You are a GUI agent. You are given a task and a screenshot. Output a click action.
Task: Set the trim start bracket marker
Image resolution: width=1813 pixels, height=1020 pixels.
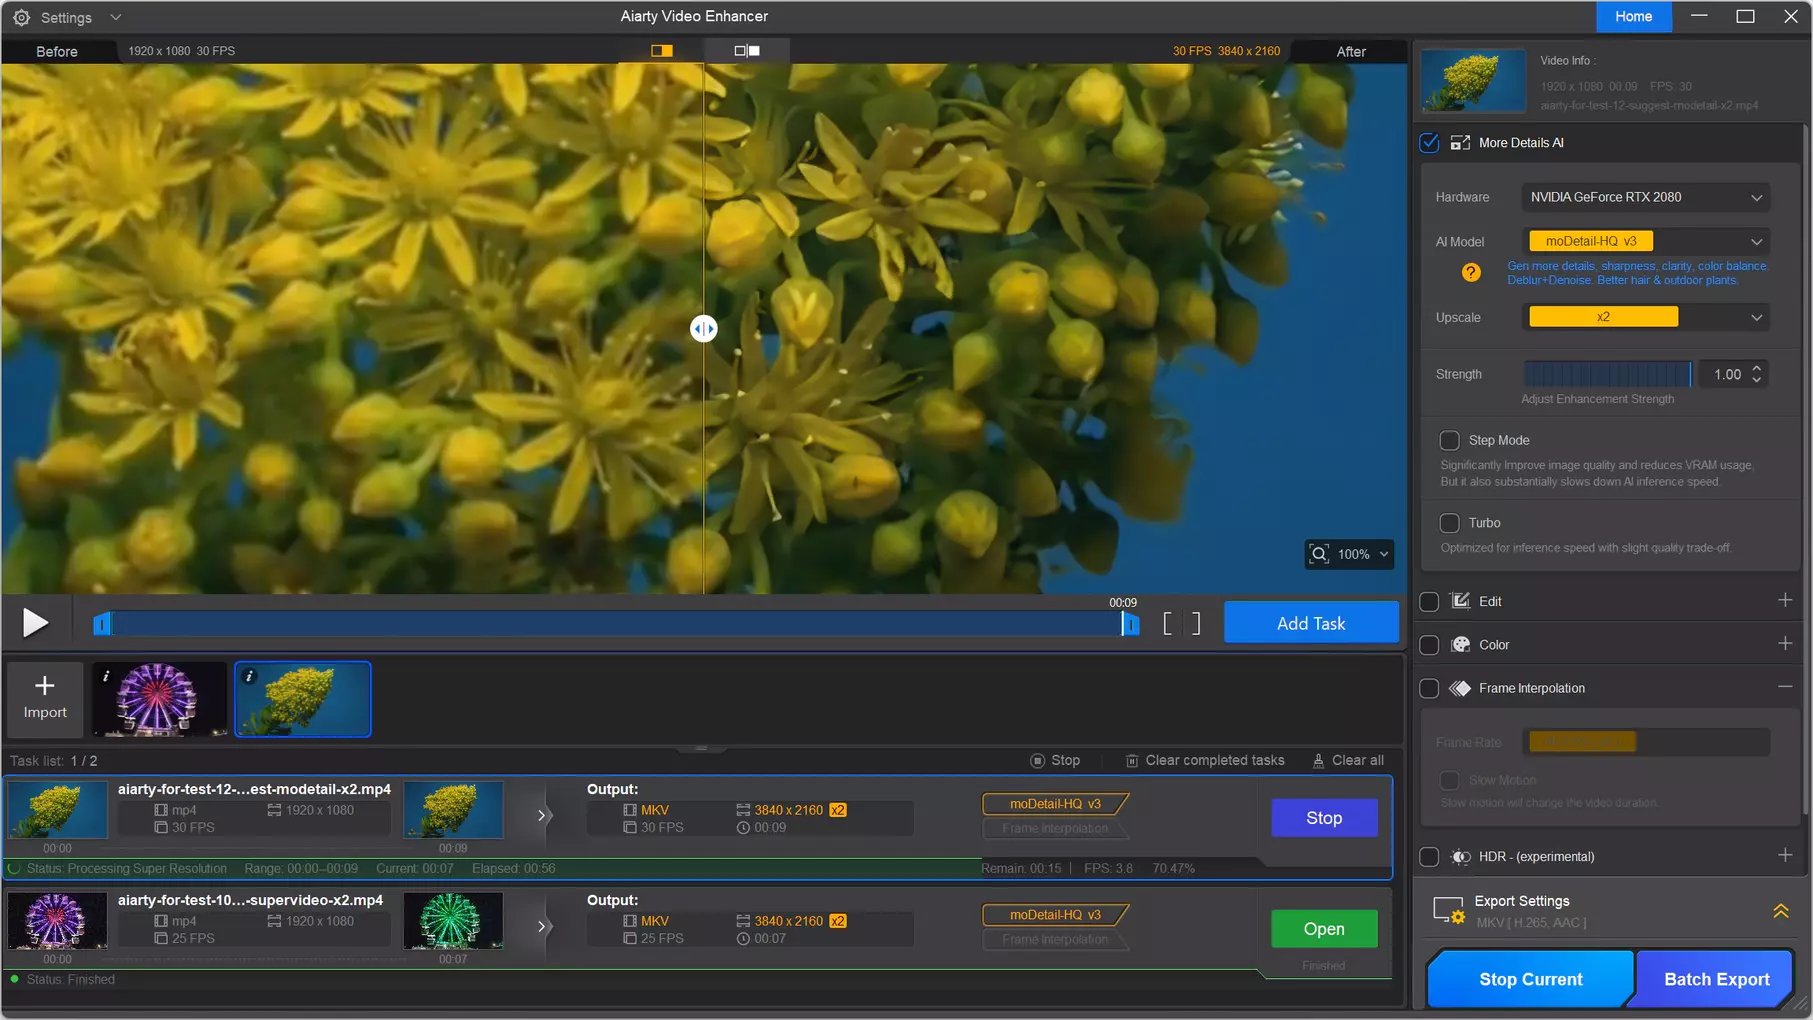(x=1168, y=624)
